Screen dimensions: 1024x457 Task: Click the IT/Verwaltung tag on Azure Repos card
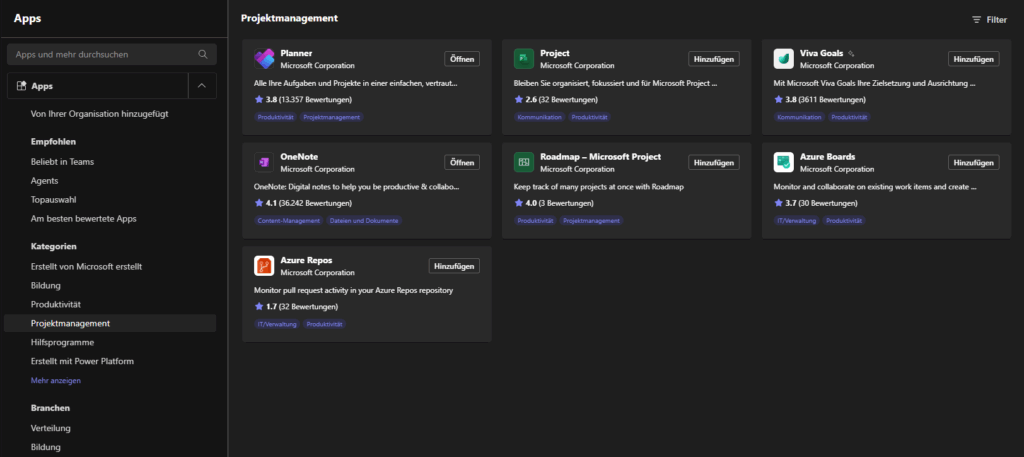[277, 324]
